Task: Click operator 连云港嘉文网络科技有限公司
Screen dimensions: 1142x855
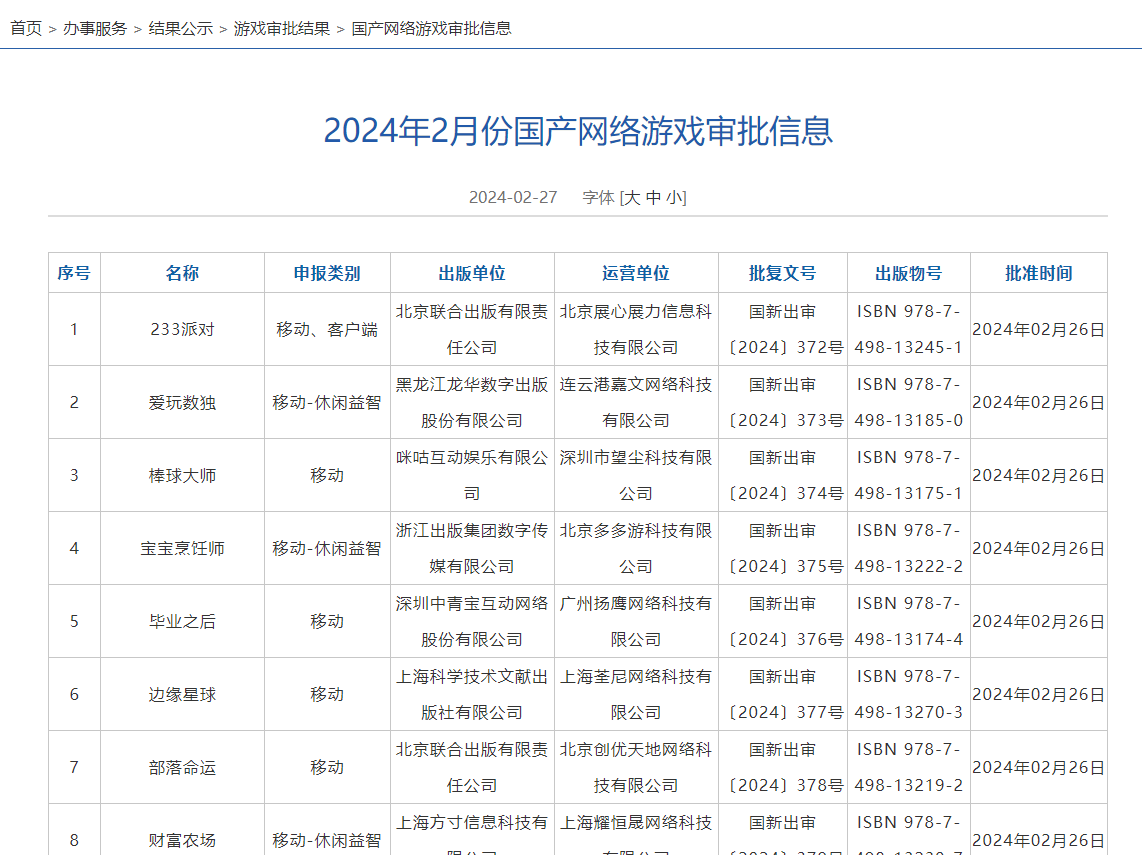Action: 636,403
